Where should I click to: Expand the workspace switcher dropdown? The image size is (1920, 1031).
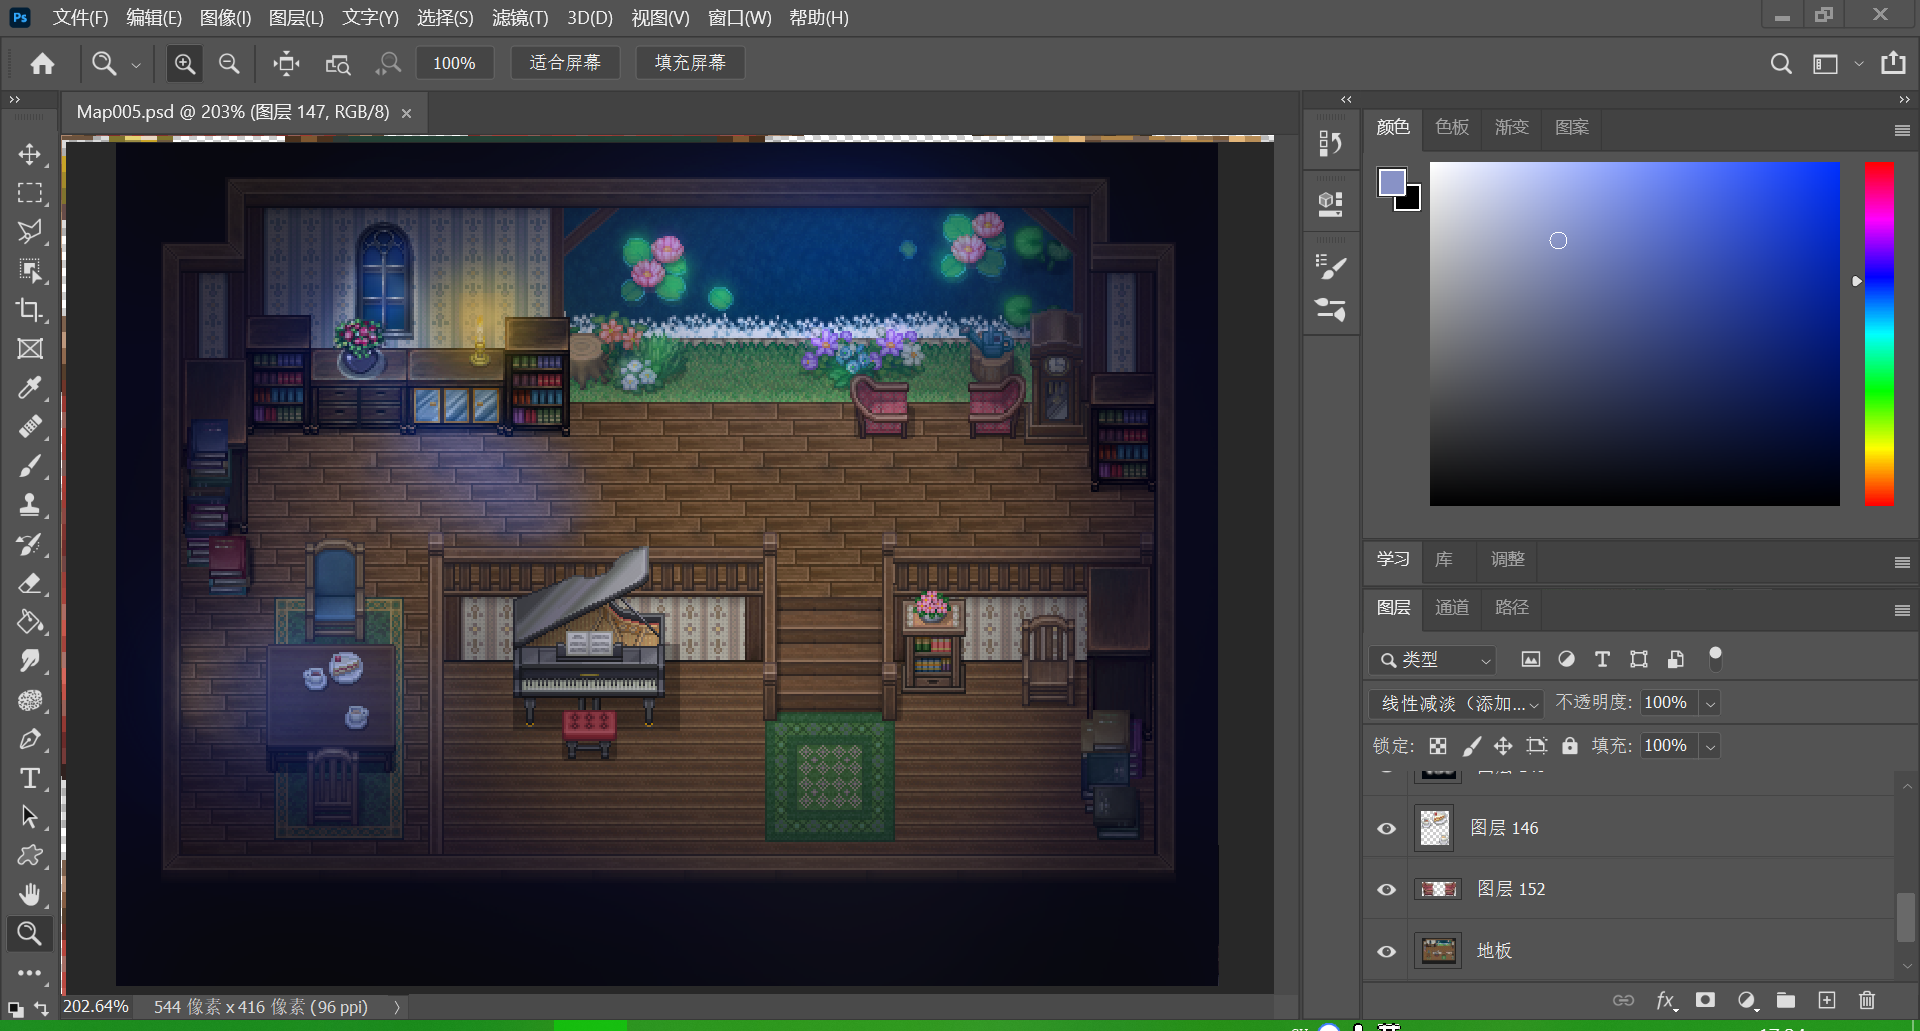[x=1858, y=64]
